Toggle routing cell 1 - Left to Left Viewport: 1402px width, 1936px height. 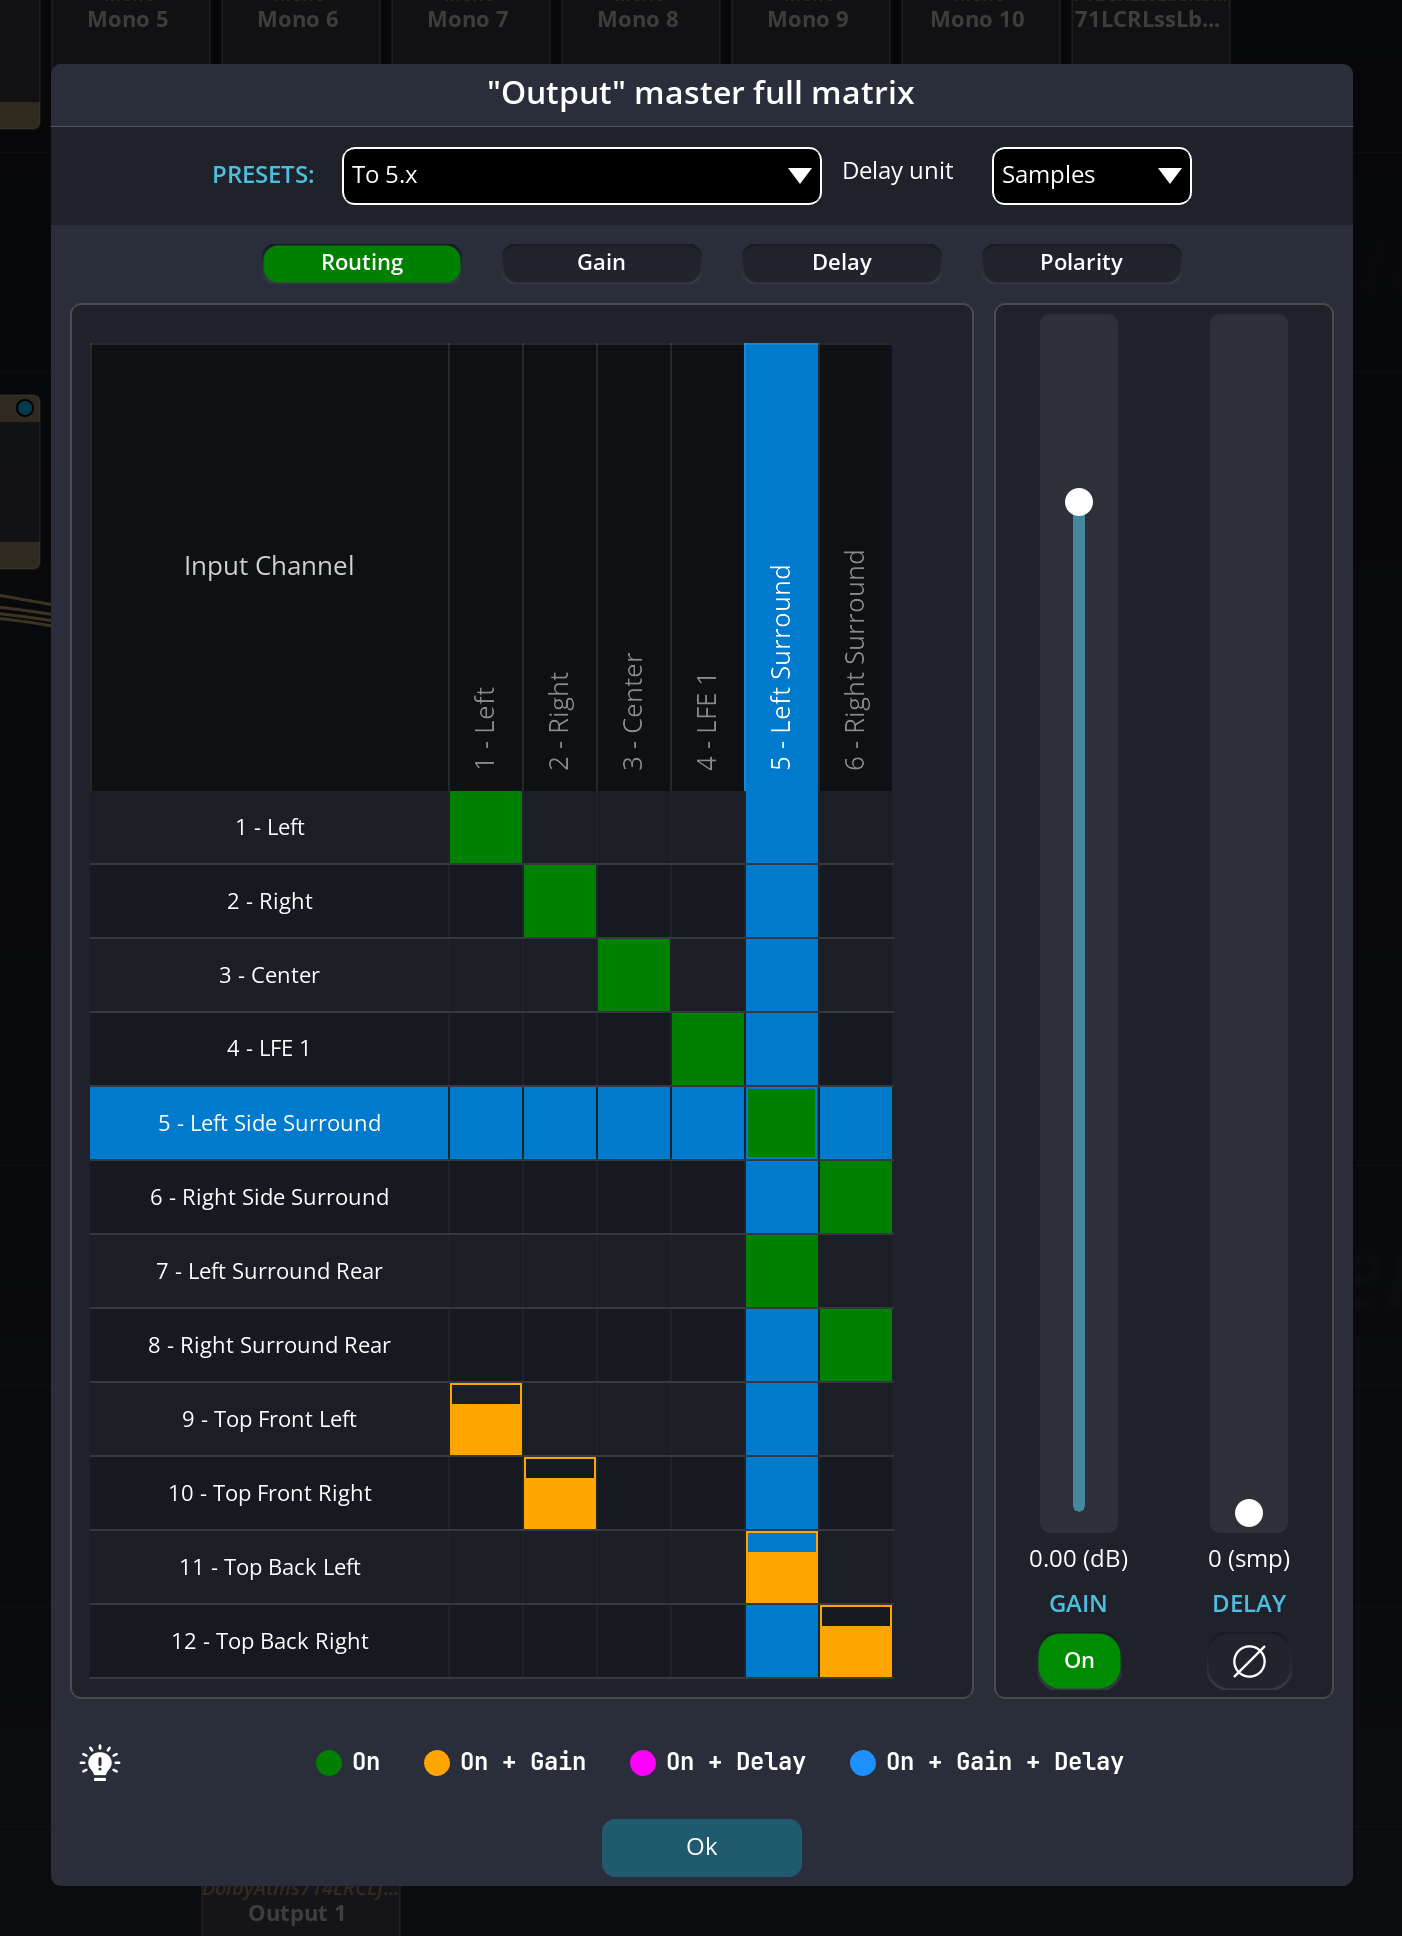[486, 827]
